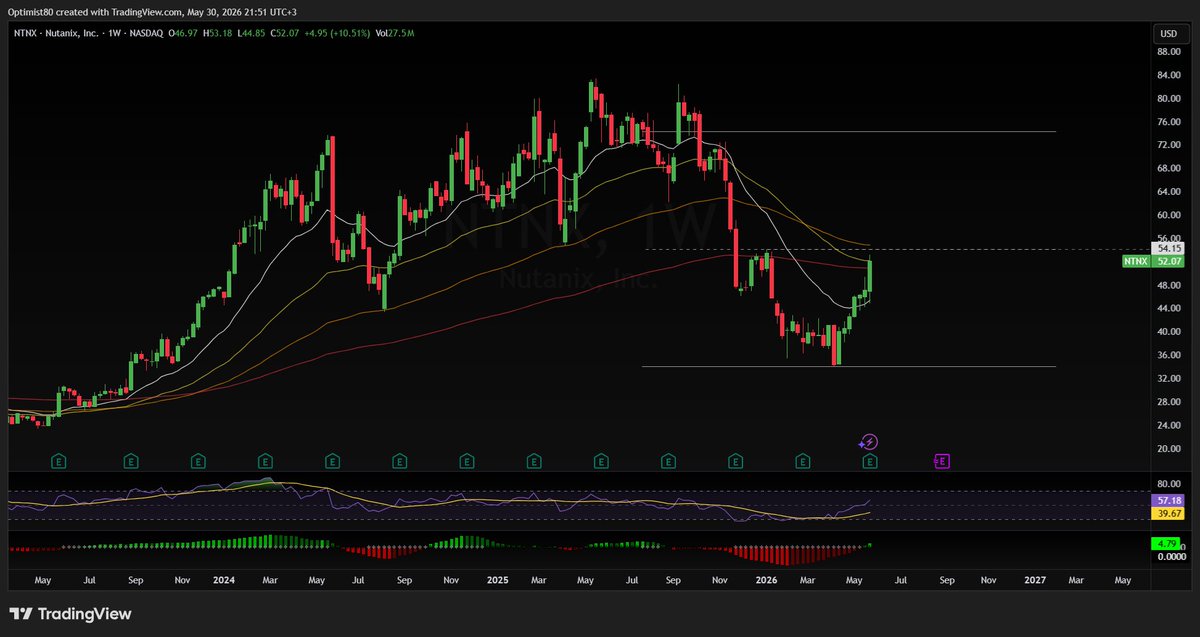This screenshot has height=637, width=1200.
Task: Select the upper horizontal line near 74
Action: coord(850,131)
